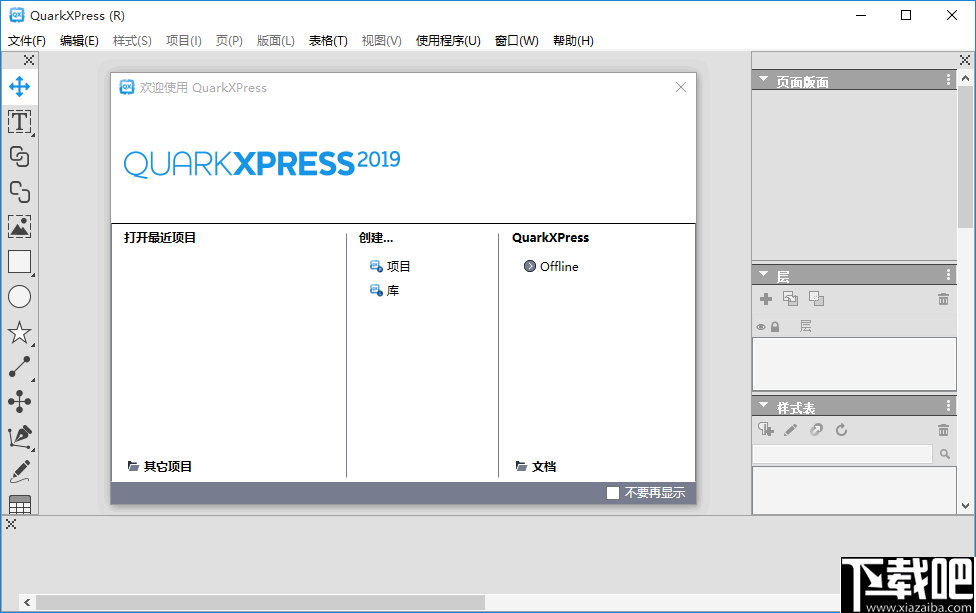
Task: Select the Starburst tool
Action: click(20, 332)
